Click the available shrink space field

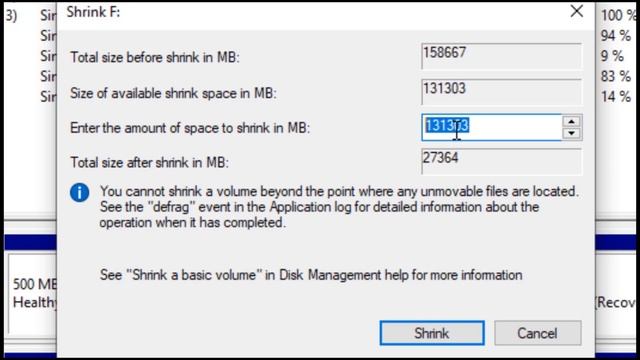coord(501,92)
